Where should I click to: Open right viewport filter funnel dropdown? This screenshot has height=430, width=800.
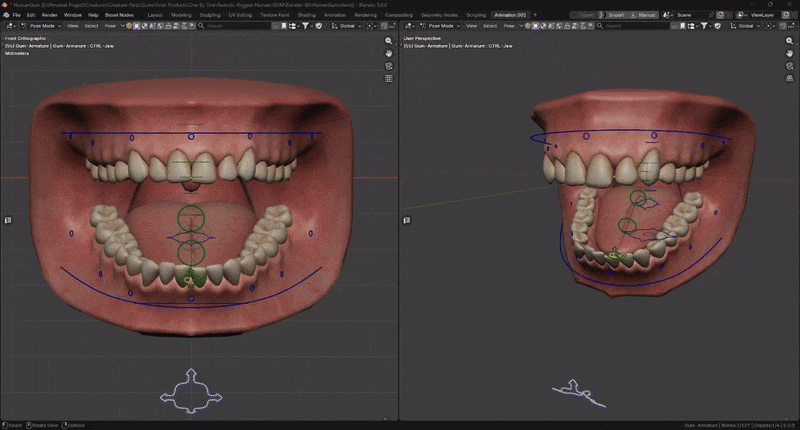click(x=706, y=26)
